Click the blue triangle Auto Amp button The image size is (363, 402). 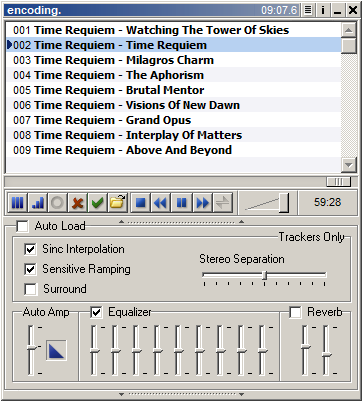(56, 351)
